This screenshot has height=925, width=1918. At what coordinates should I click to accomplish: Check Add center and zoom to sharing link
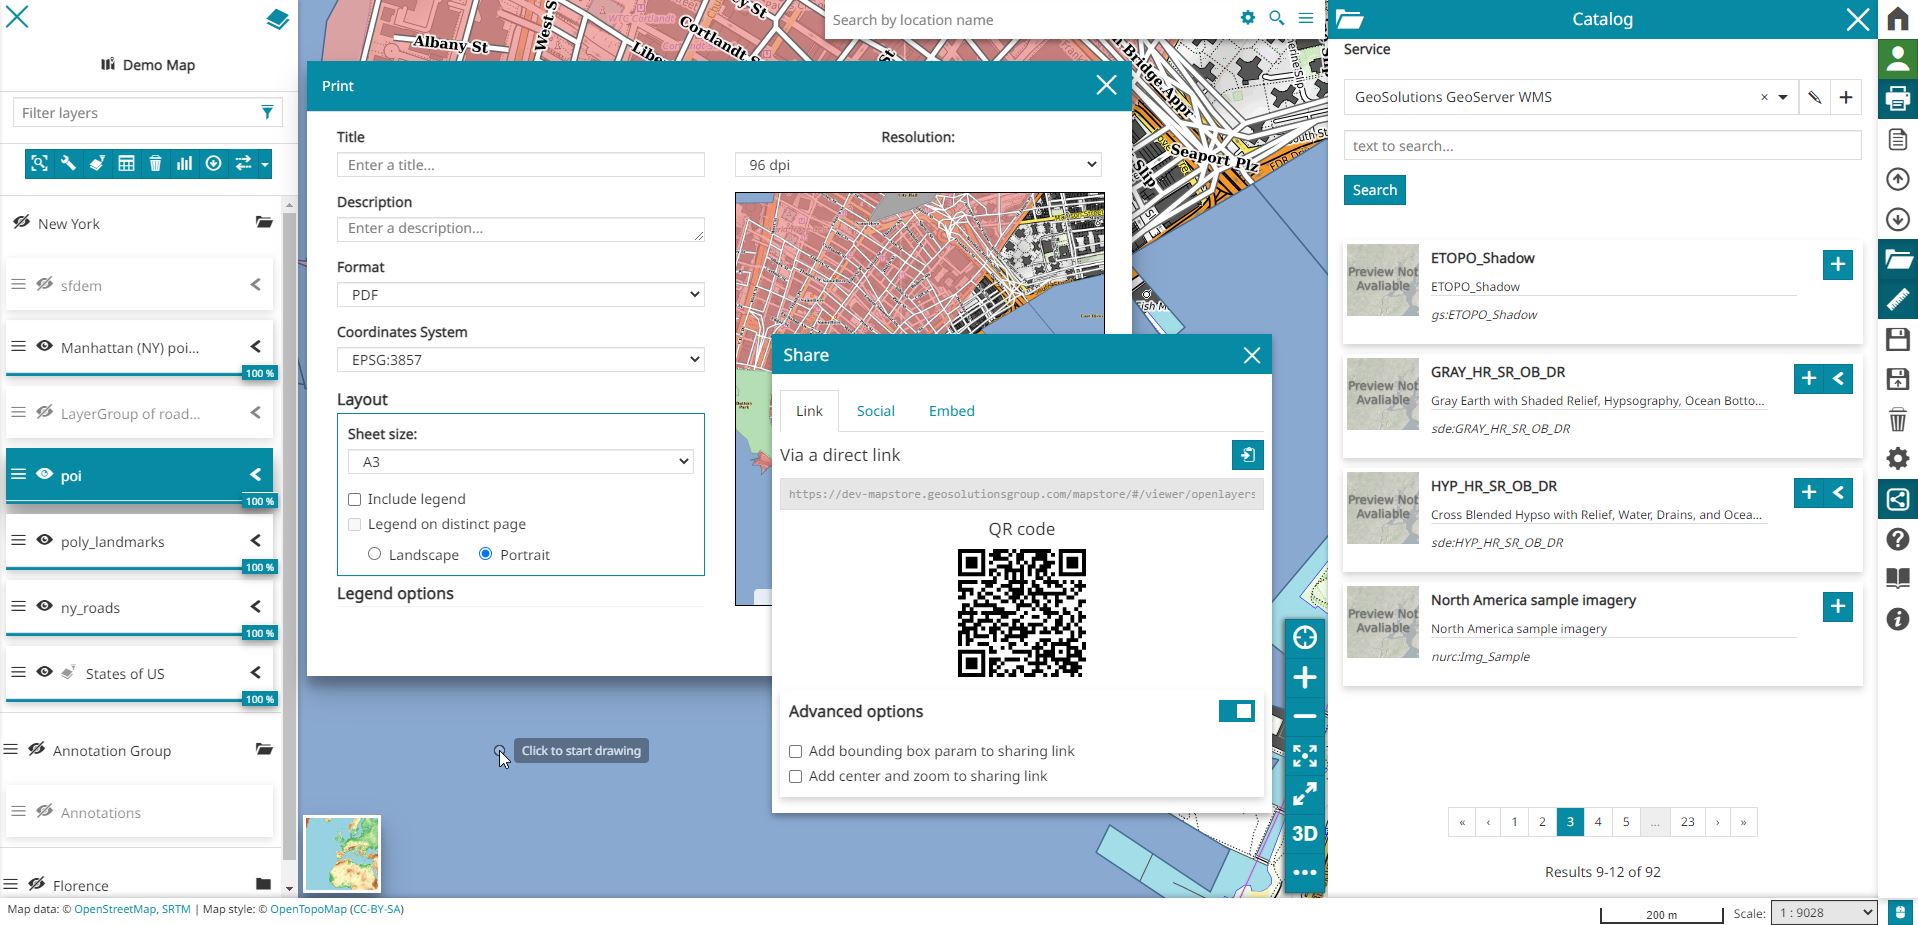(796, 776)
